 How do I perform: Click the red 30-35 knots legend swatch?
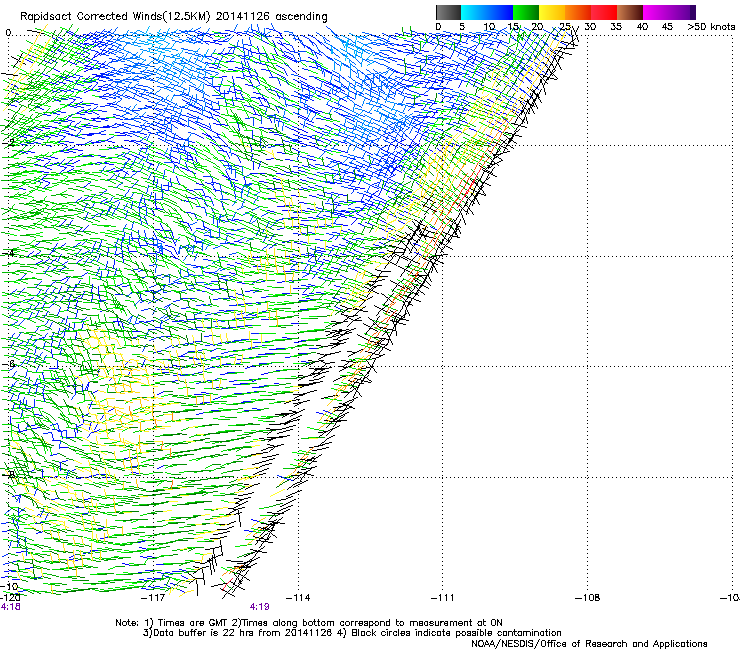click(604, 12)
